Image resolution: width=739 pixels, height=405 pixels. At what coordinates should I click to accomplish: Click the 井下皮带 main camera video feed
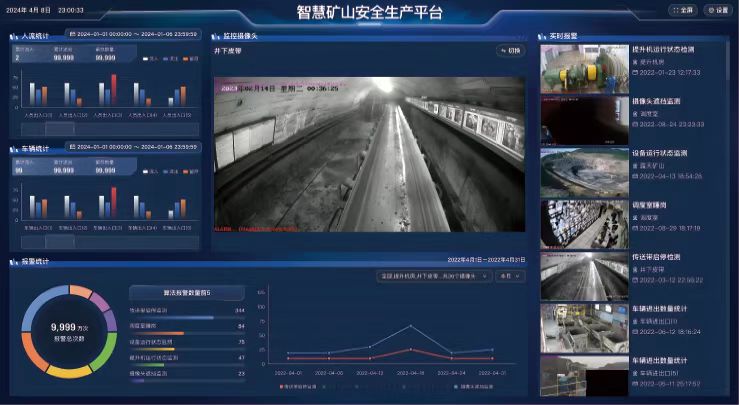pyautogui.click(x=370, y=154)
